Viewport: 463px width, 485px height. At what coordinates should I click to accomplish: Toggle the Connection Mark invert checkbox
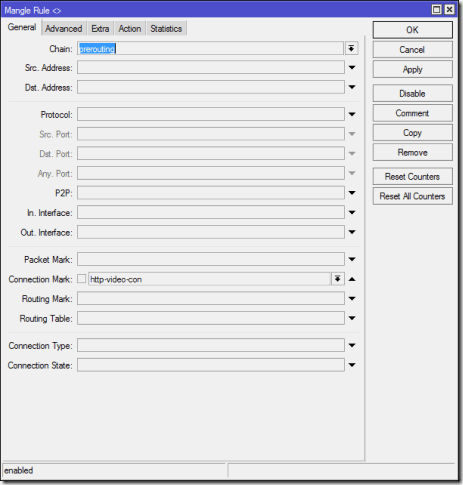click(82, 279)
